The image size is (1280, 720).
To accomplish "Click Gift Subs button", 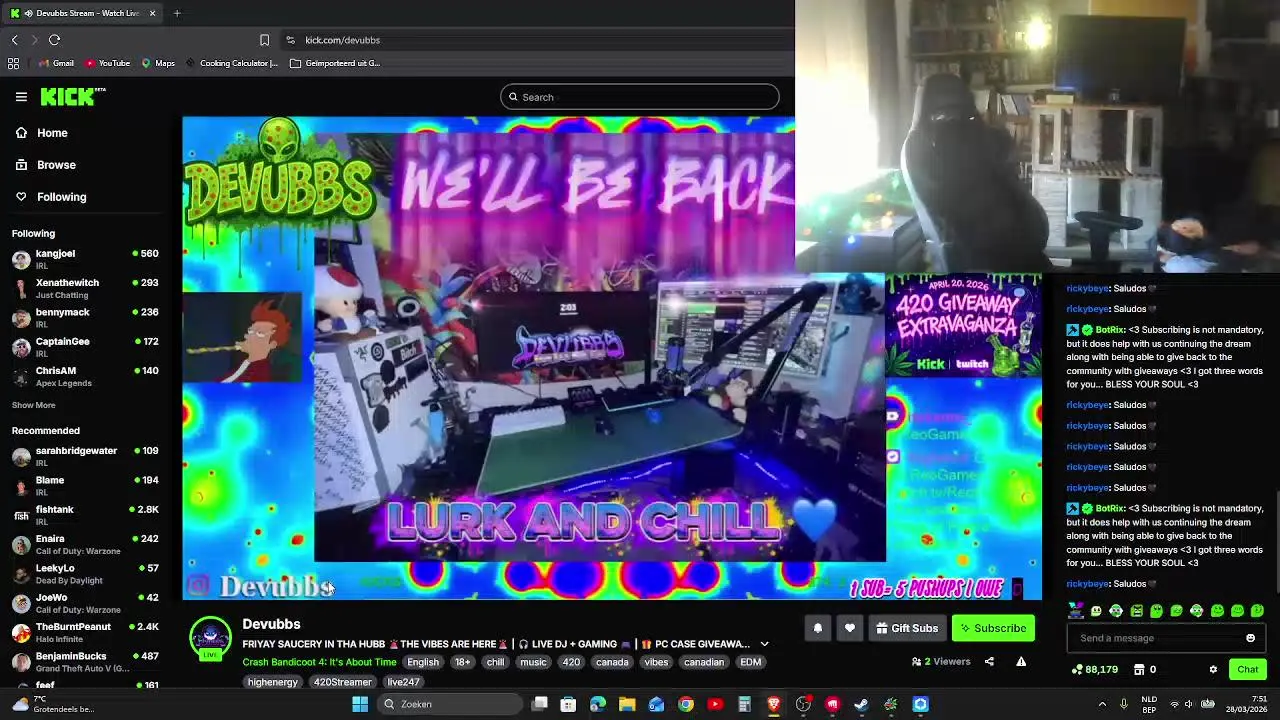I will coord(906,628).
